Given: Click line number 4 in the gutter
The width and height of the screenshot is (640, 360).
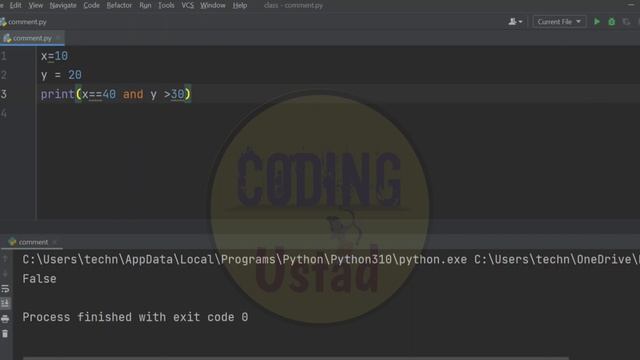Looking at the screenshot, I should 4,113.
